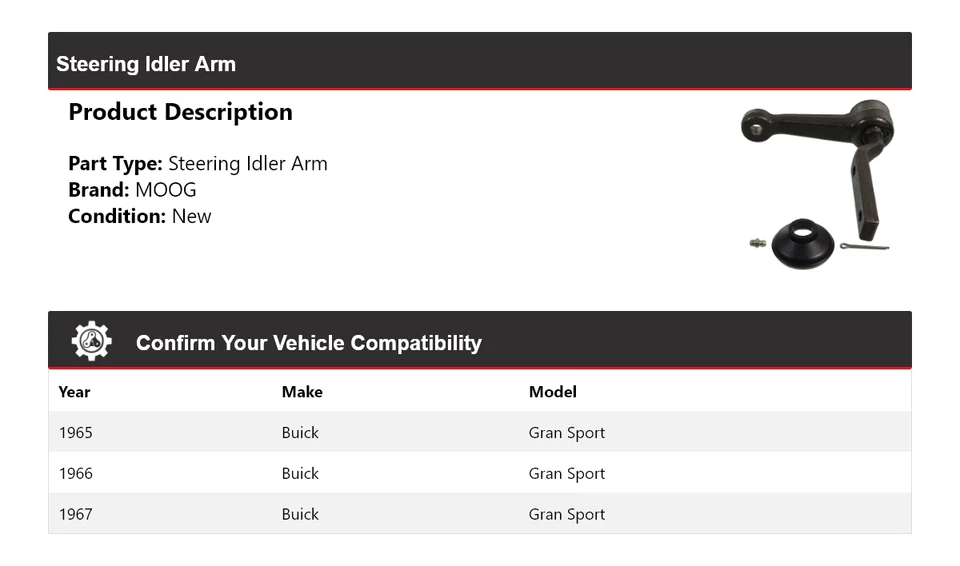Click the black rubber dust boot image
This screenshot has height=566, width=960.
tap(802, 243)
